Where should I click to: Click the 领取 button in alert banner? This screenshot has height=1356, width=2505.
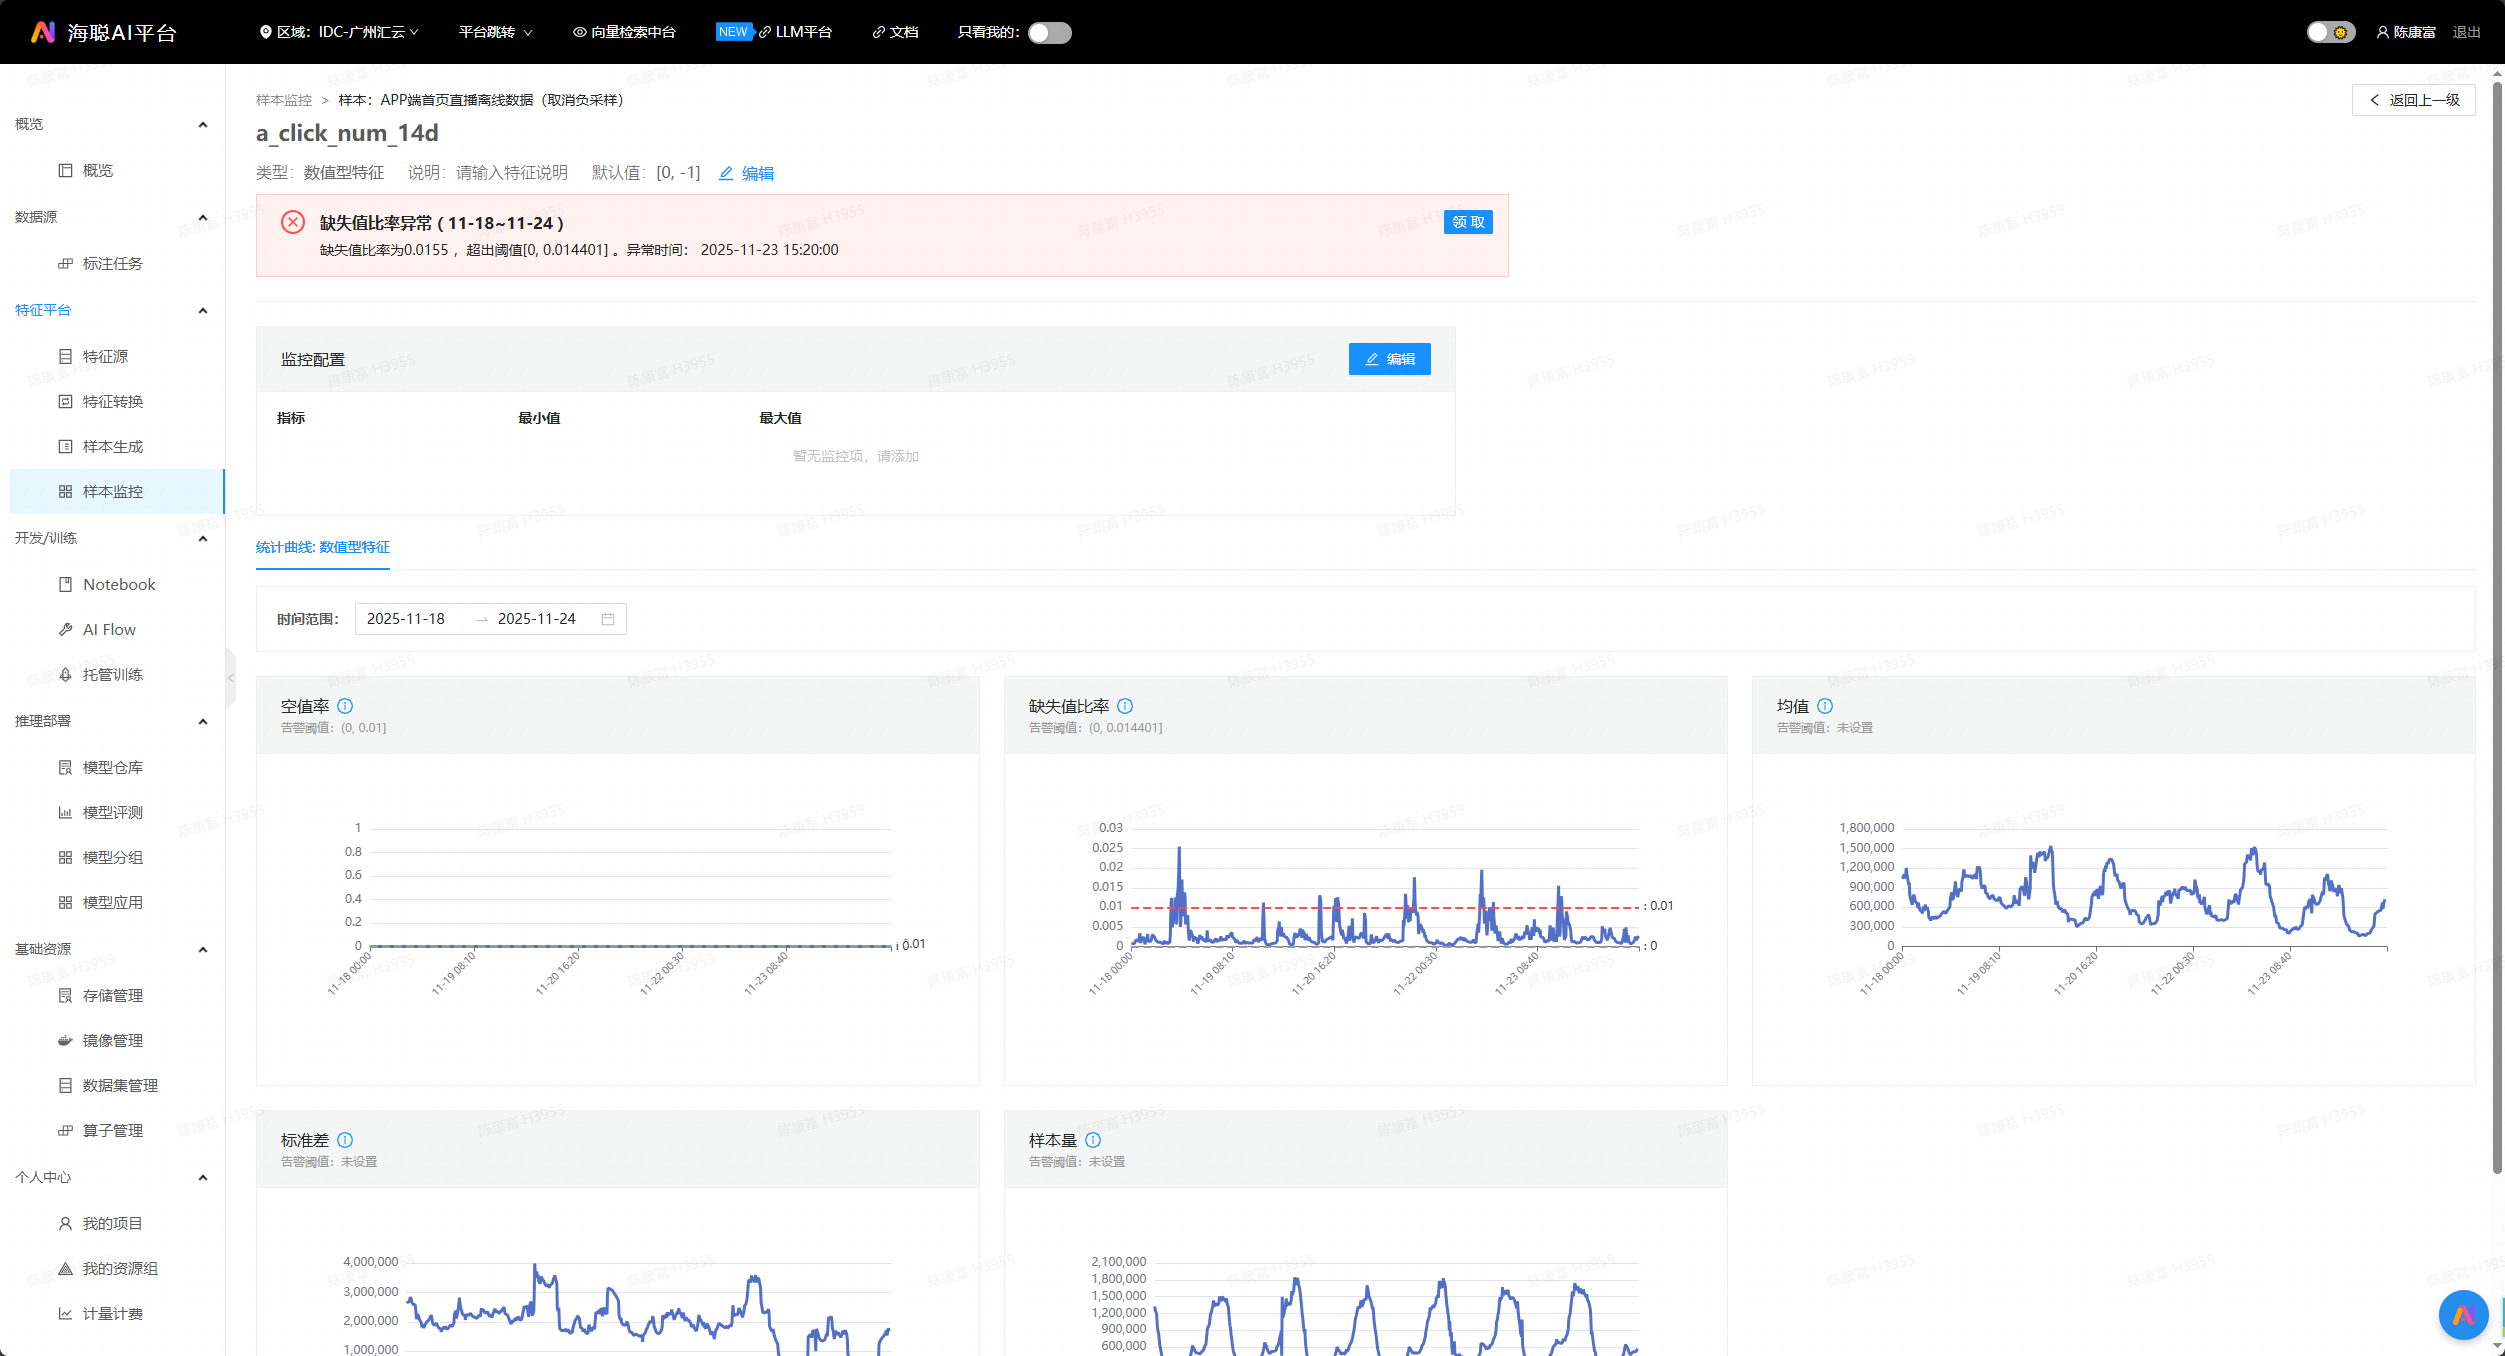tap(1468, 222)
